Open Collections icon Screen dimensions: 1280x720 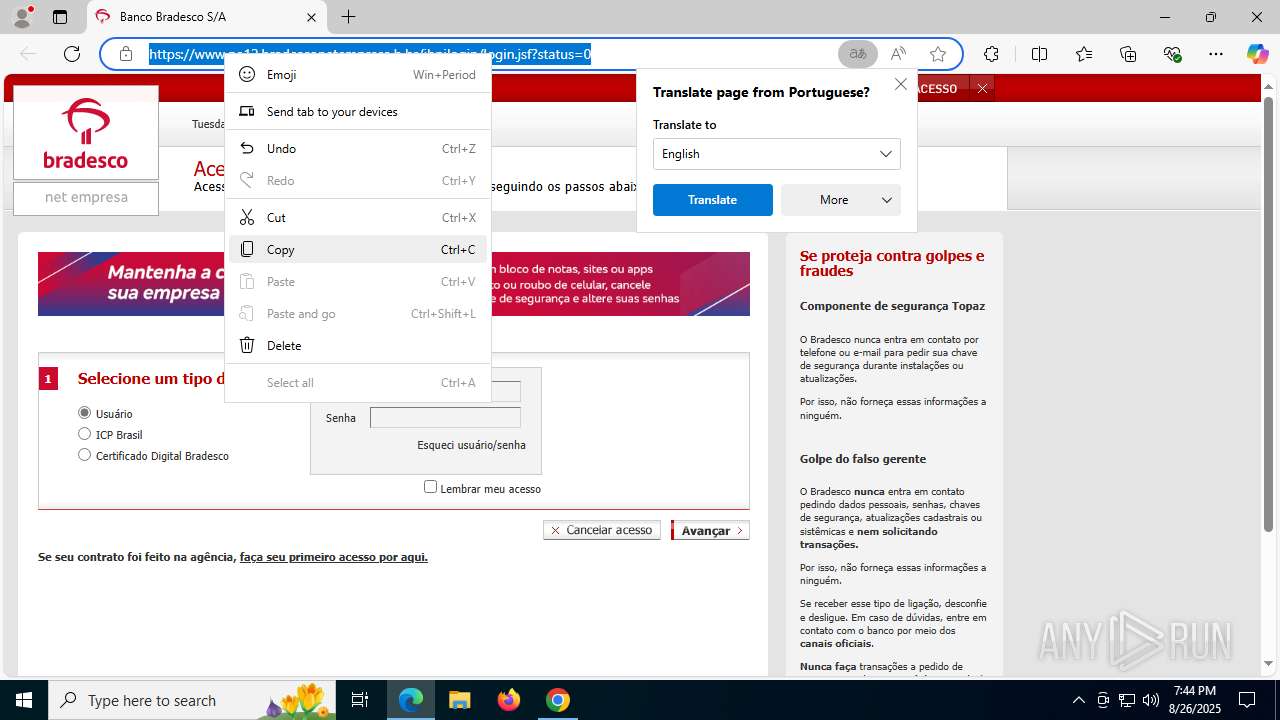(x=1128, y=54)
